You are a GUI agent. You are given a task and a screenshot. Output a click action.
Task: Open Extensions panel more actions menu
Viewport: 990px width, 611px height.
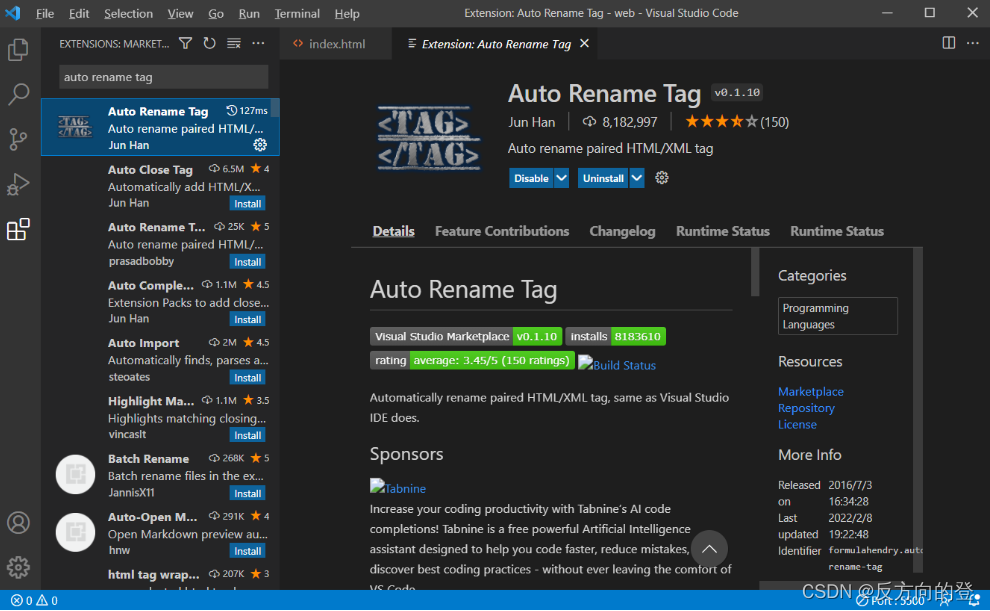(x=258, y=43)
